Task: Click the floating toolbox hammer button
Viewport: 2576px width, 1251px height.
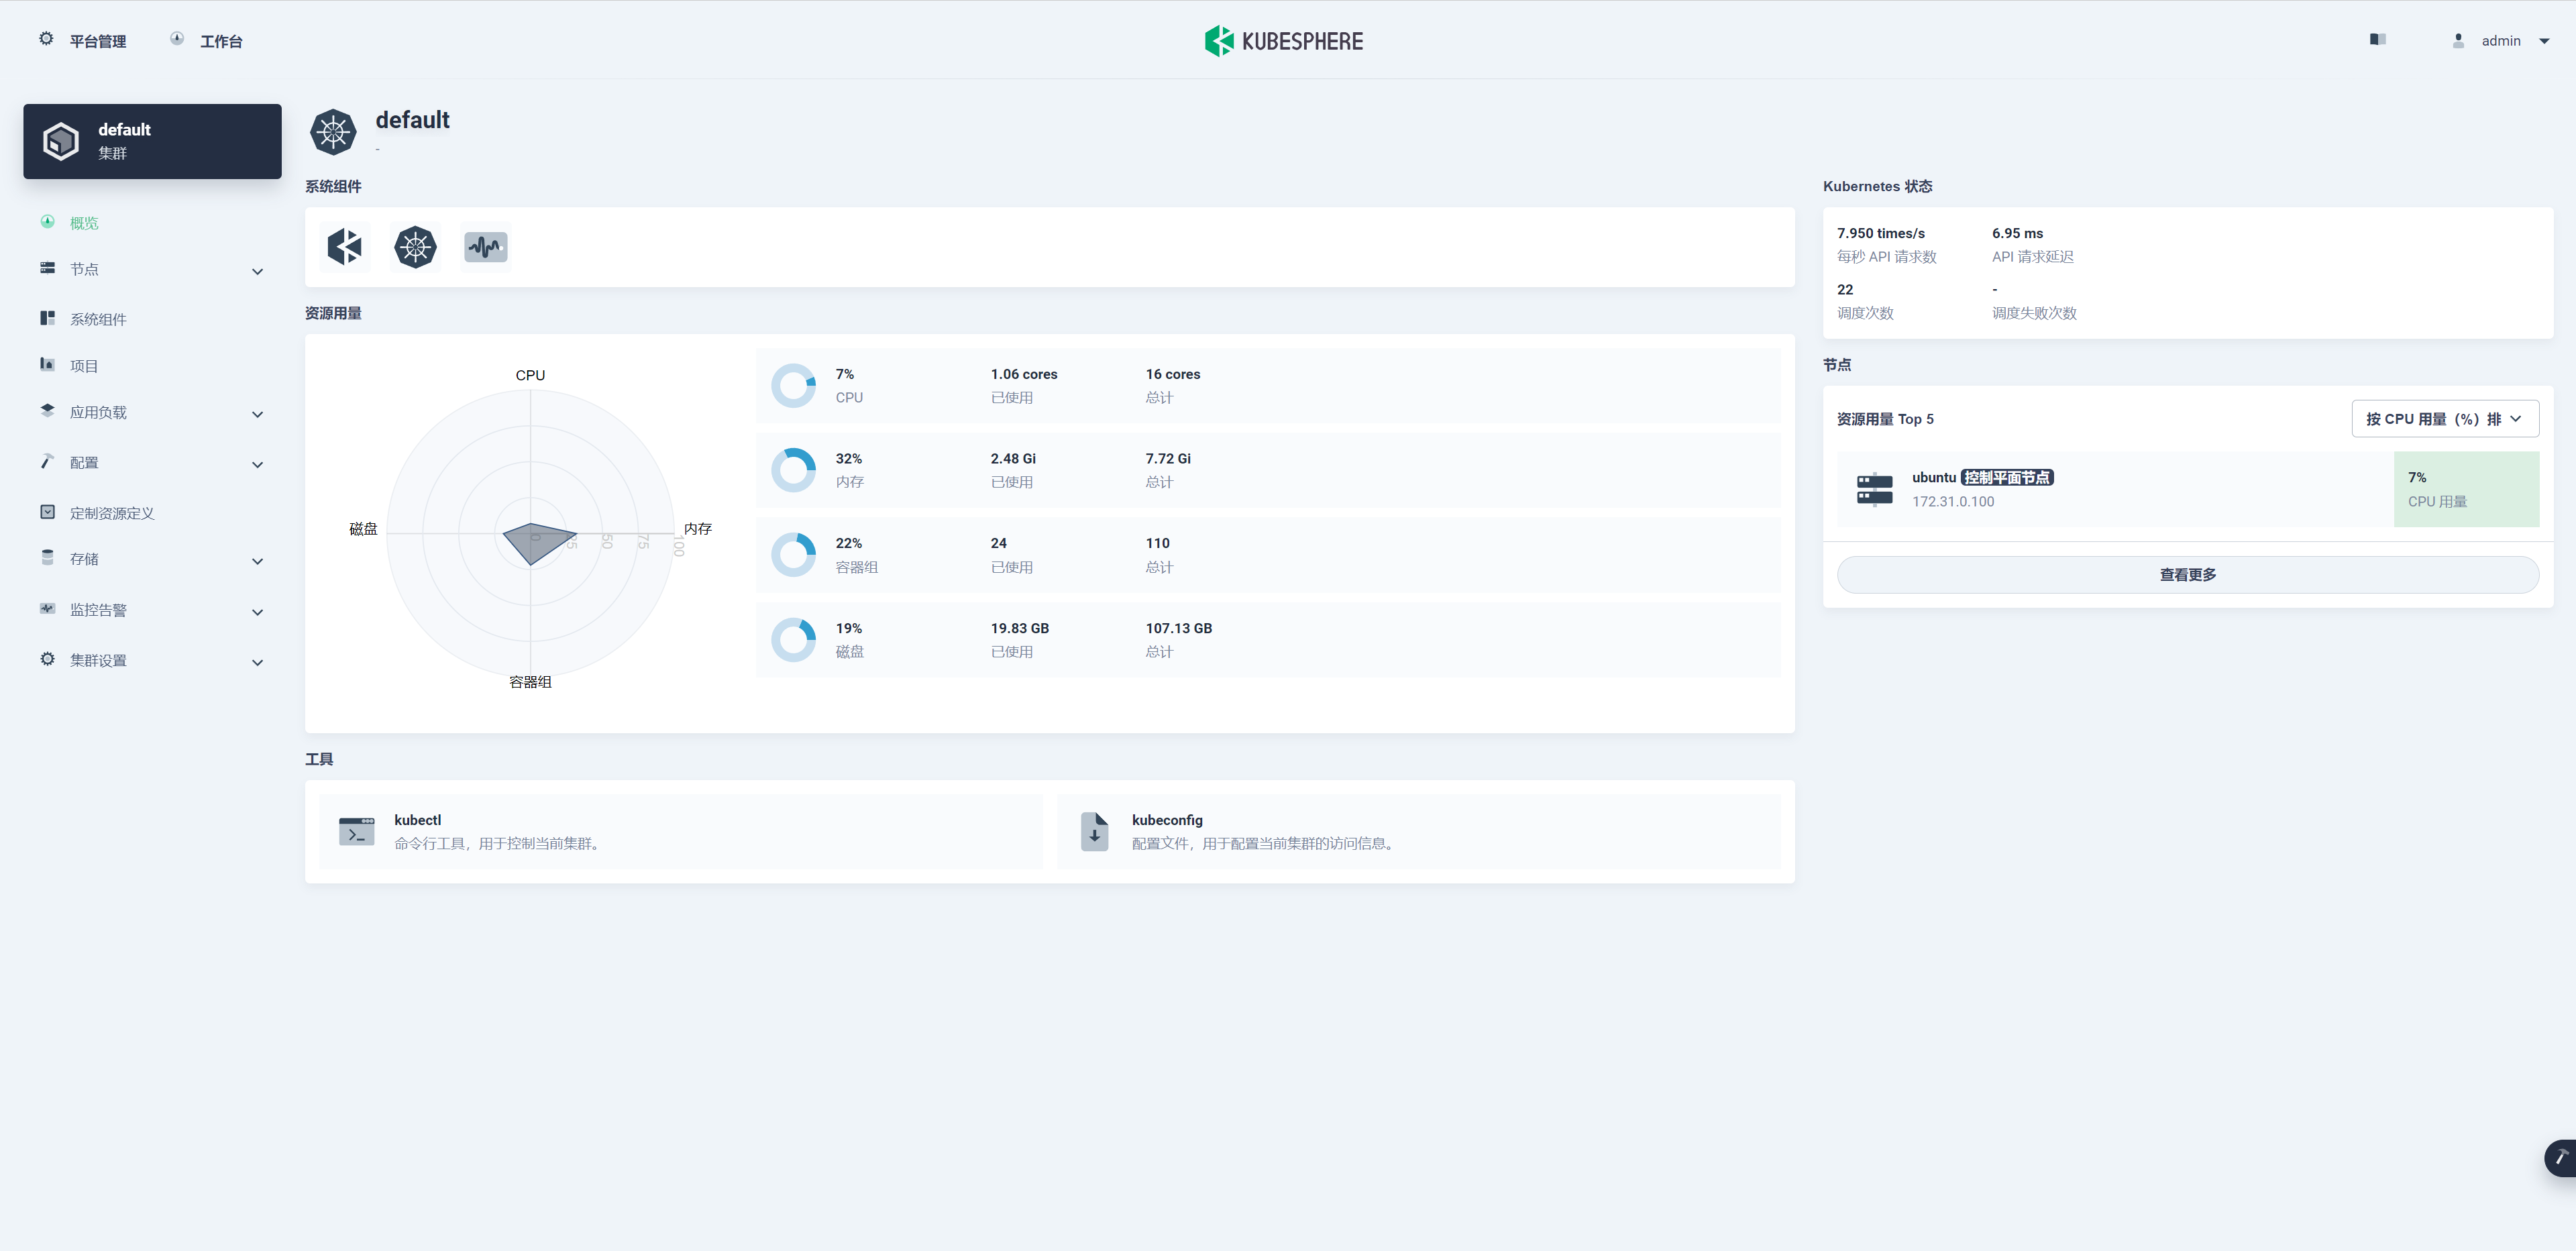Action: (x=2560, y=1158)
